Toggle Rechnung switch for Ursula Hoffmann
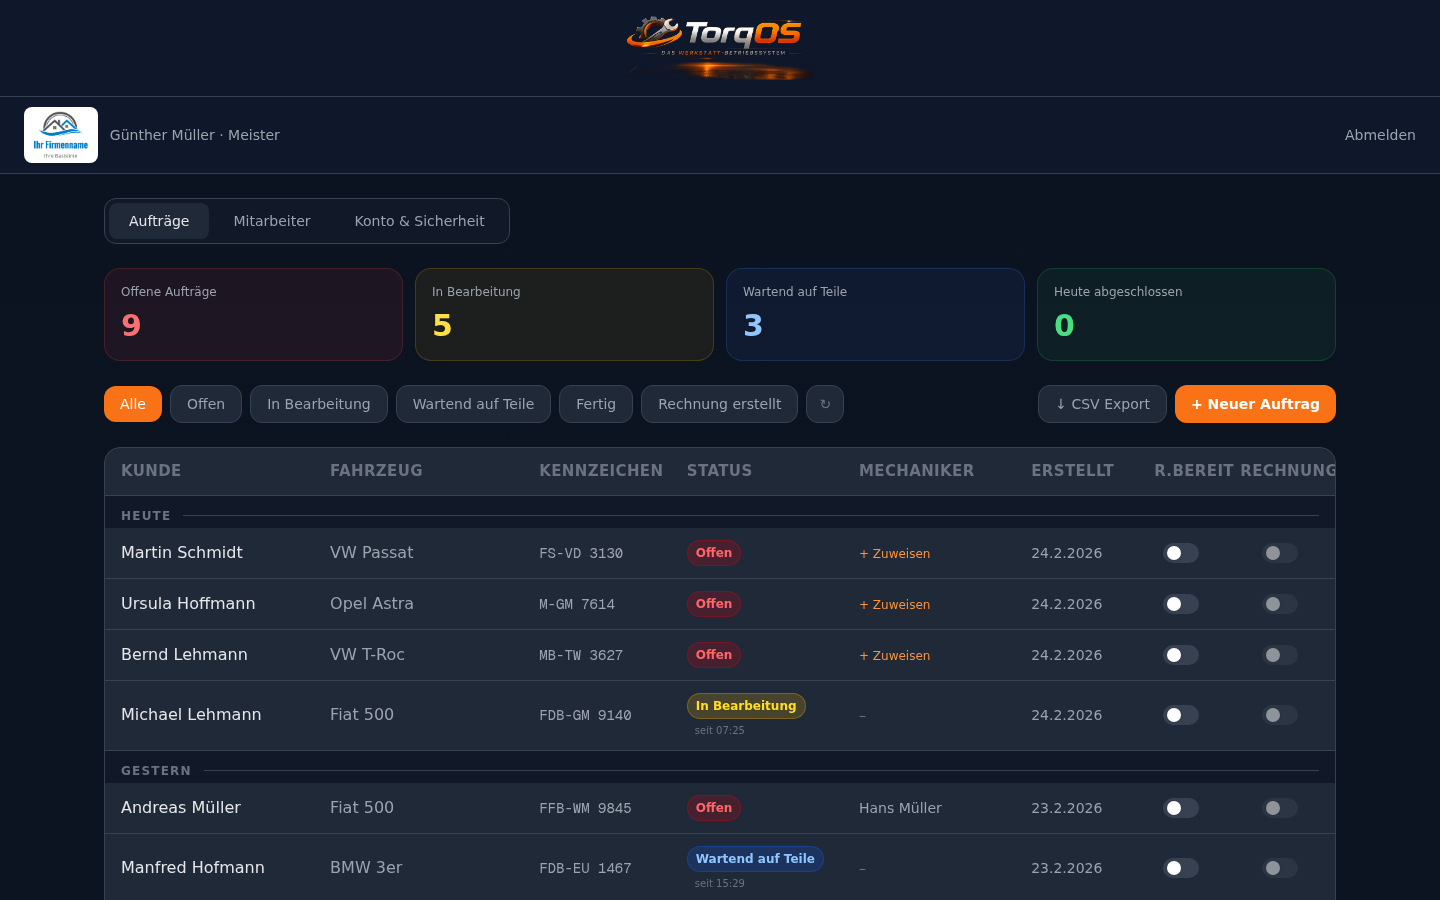 pyautogui.click(x=1279, y=604)
